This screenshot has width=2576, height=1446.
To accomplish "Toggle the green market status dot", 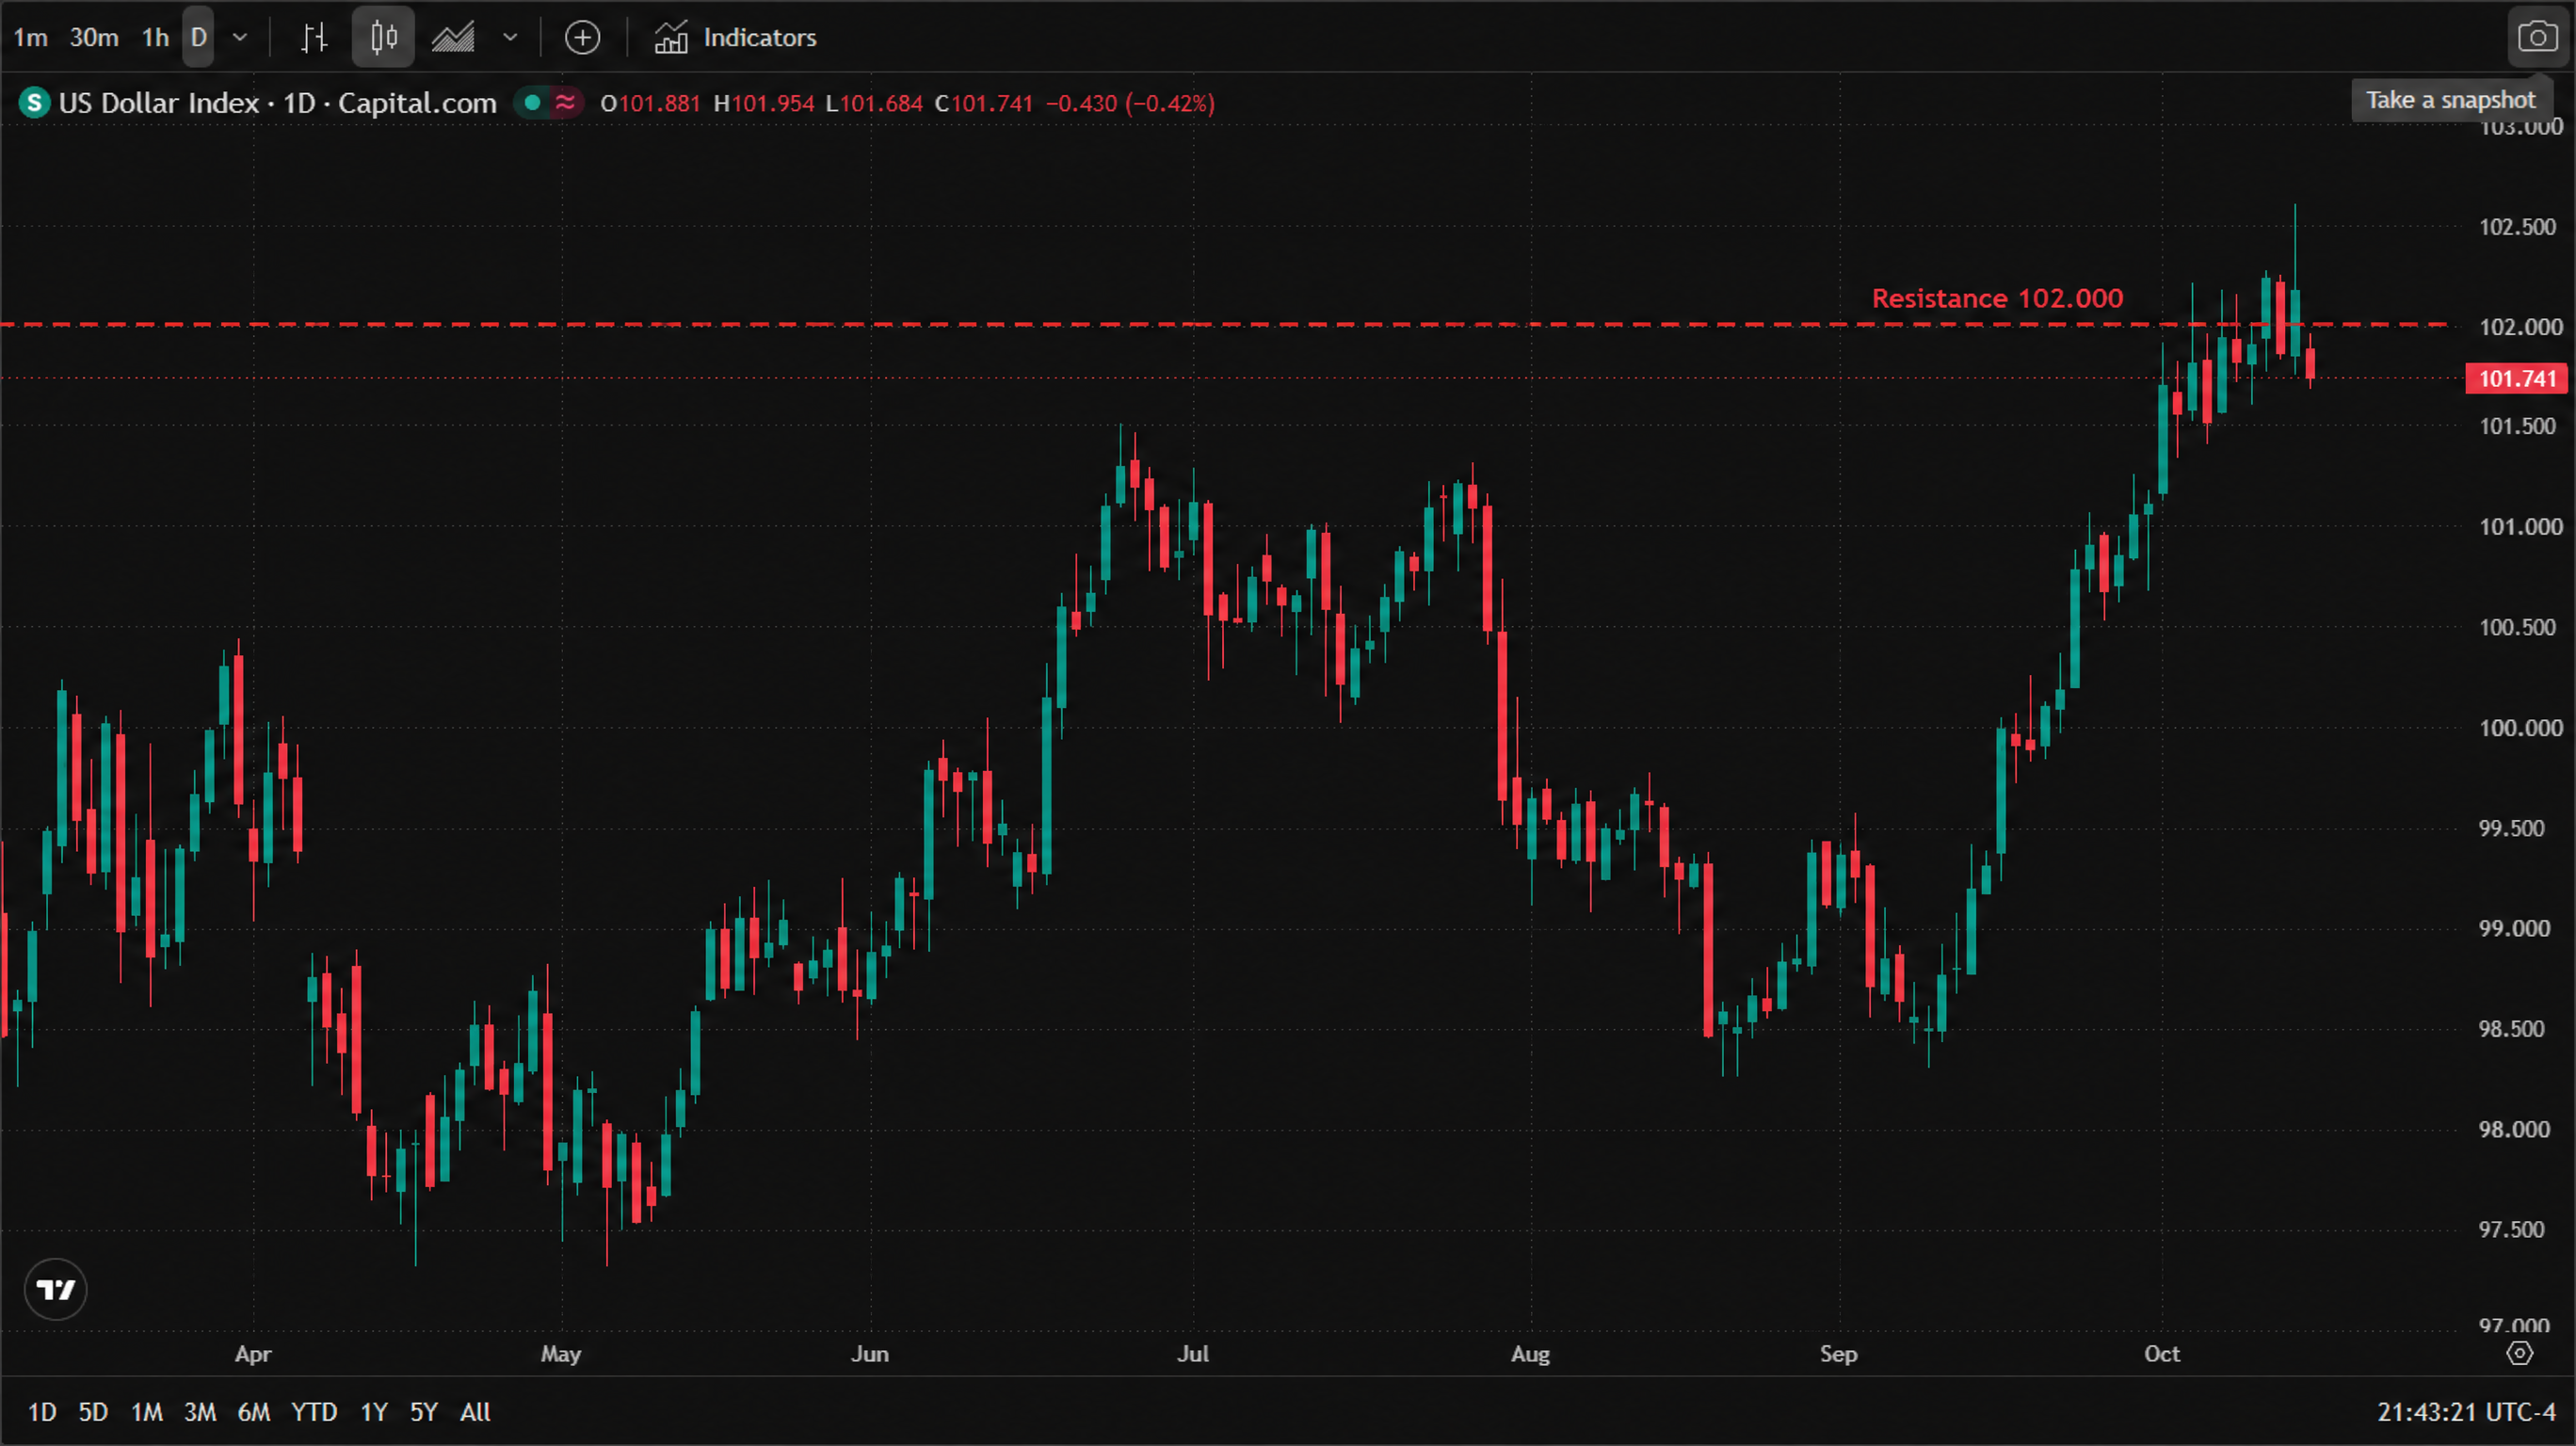I will [x=533, y=102].
